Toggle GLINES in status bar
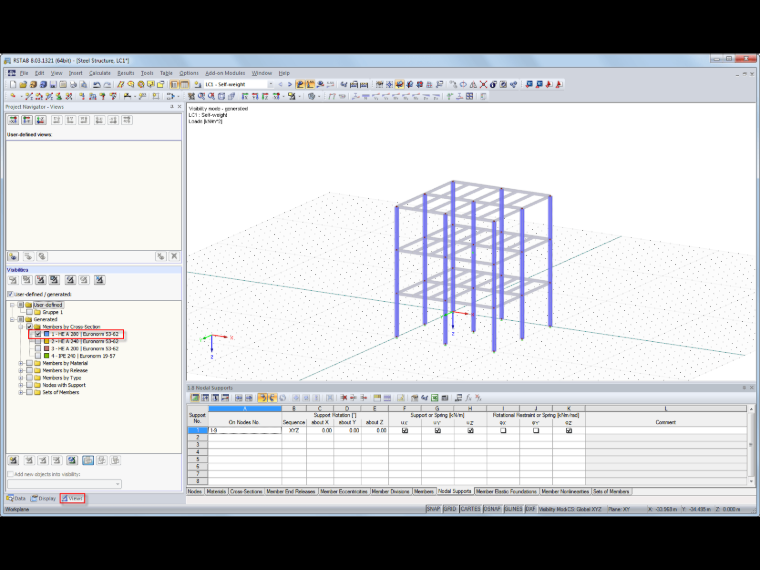 click(x=513, y=509)
